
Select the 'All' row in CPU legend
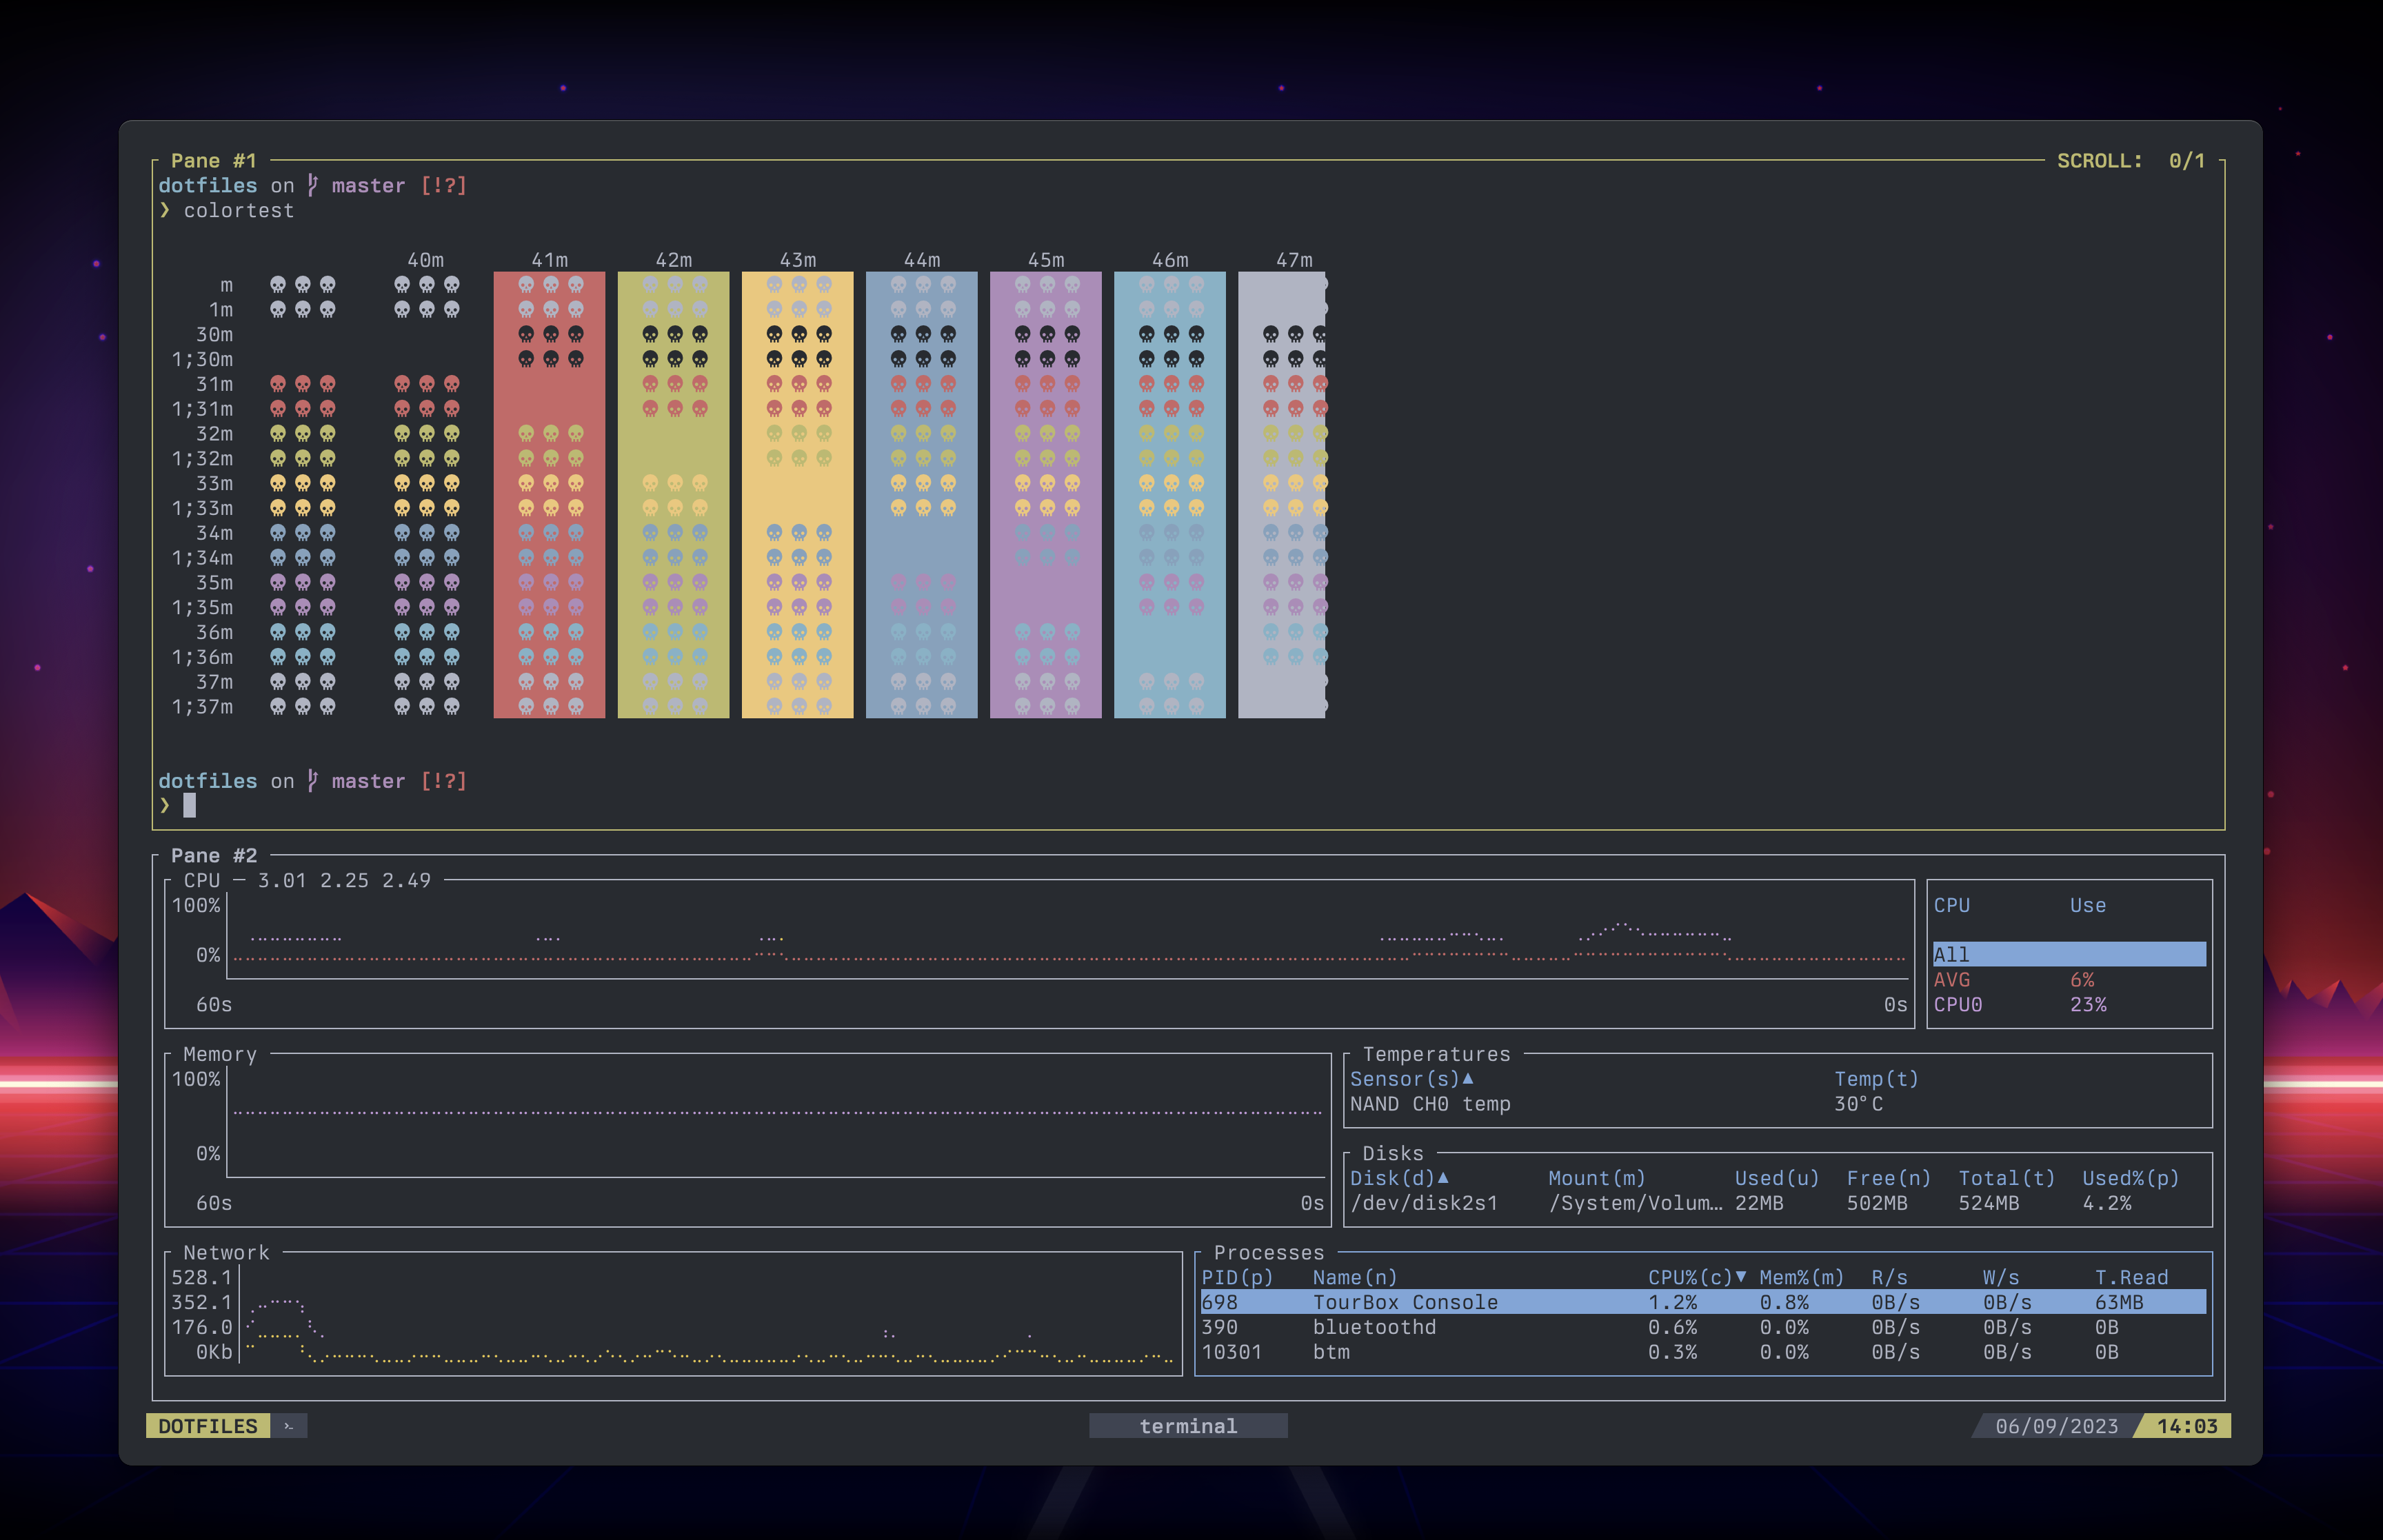[x=2069, y=954]
